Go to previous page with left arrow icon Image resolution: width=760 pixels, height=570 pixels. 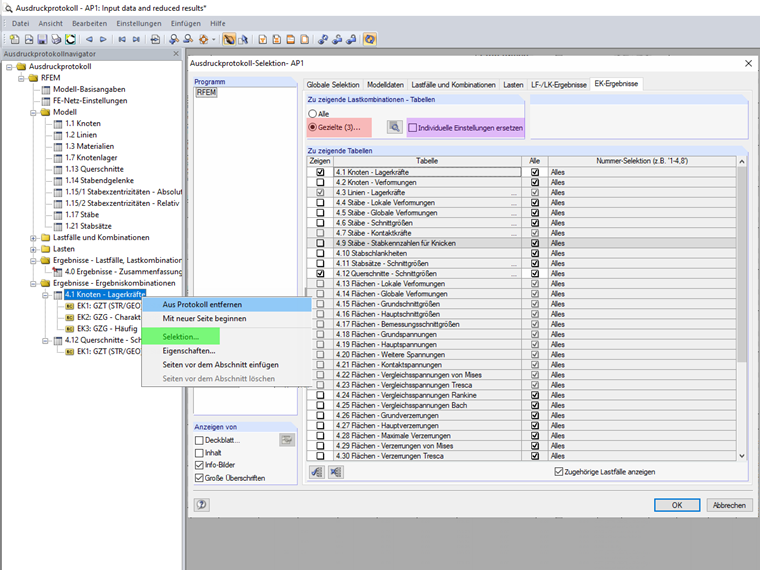pyautogui.click(x=89, y=39)
